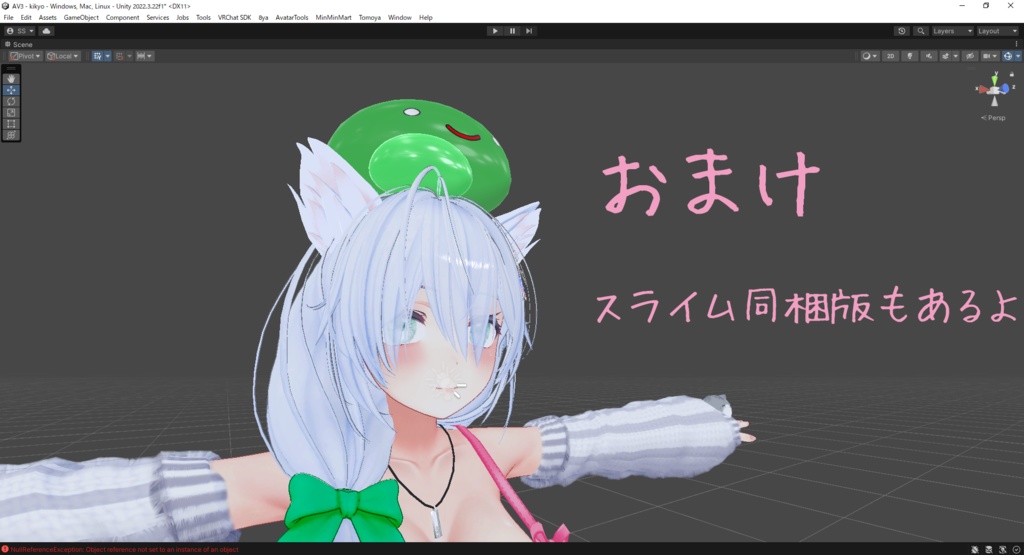The width and height of the screenshot is (1024, 555).
Task: Click the cache server status icon
Action: 989,550
